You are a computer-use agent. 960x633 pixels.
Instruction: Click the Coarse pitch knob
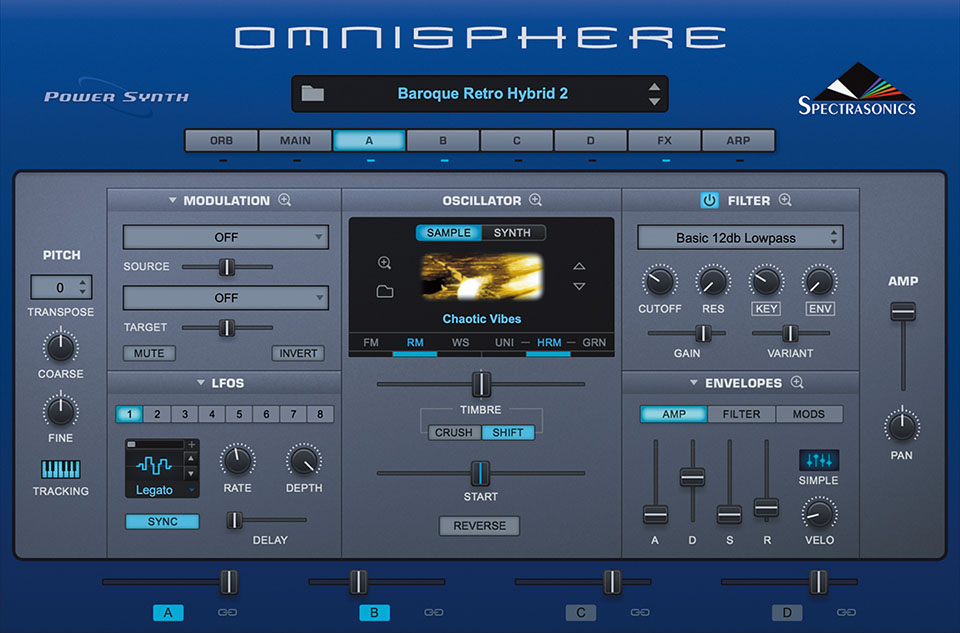(x=61, y=346)
